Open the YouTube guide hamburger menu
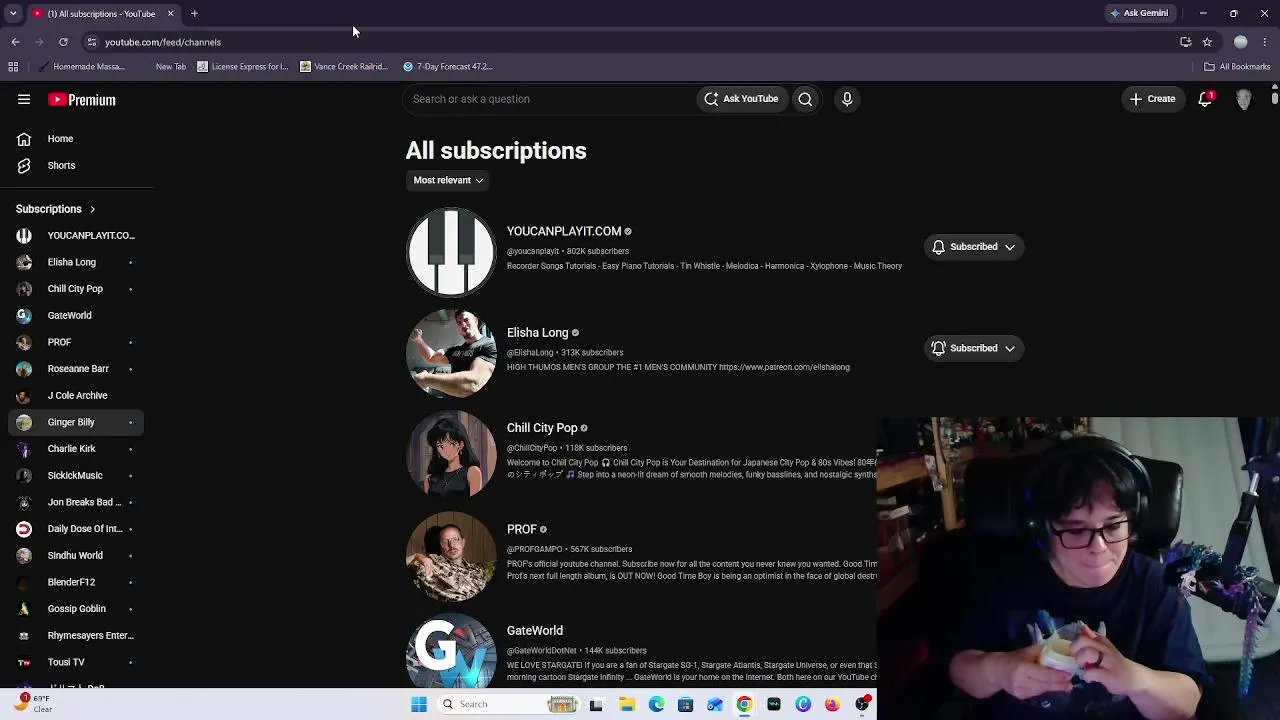The image size is (1280, 720). [24, 100]
